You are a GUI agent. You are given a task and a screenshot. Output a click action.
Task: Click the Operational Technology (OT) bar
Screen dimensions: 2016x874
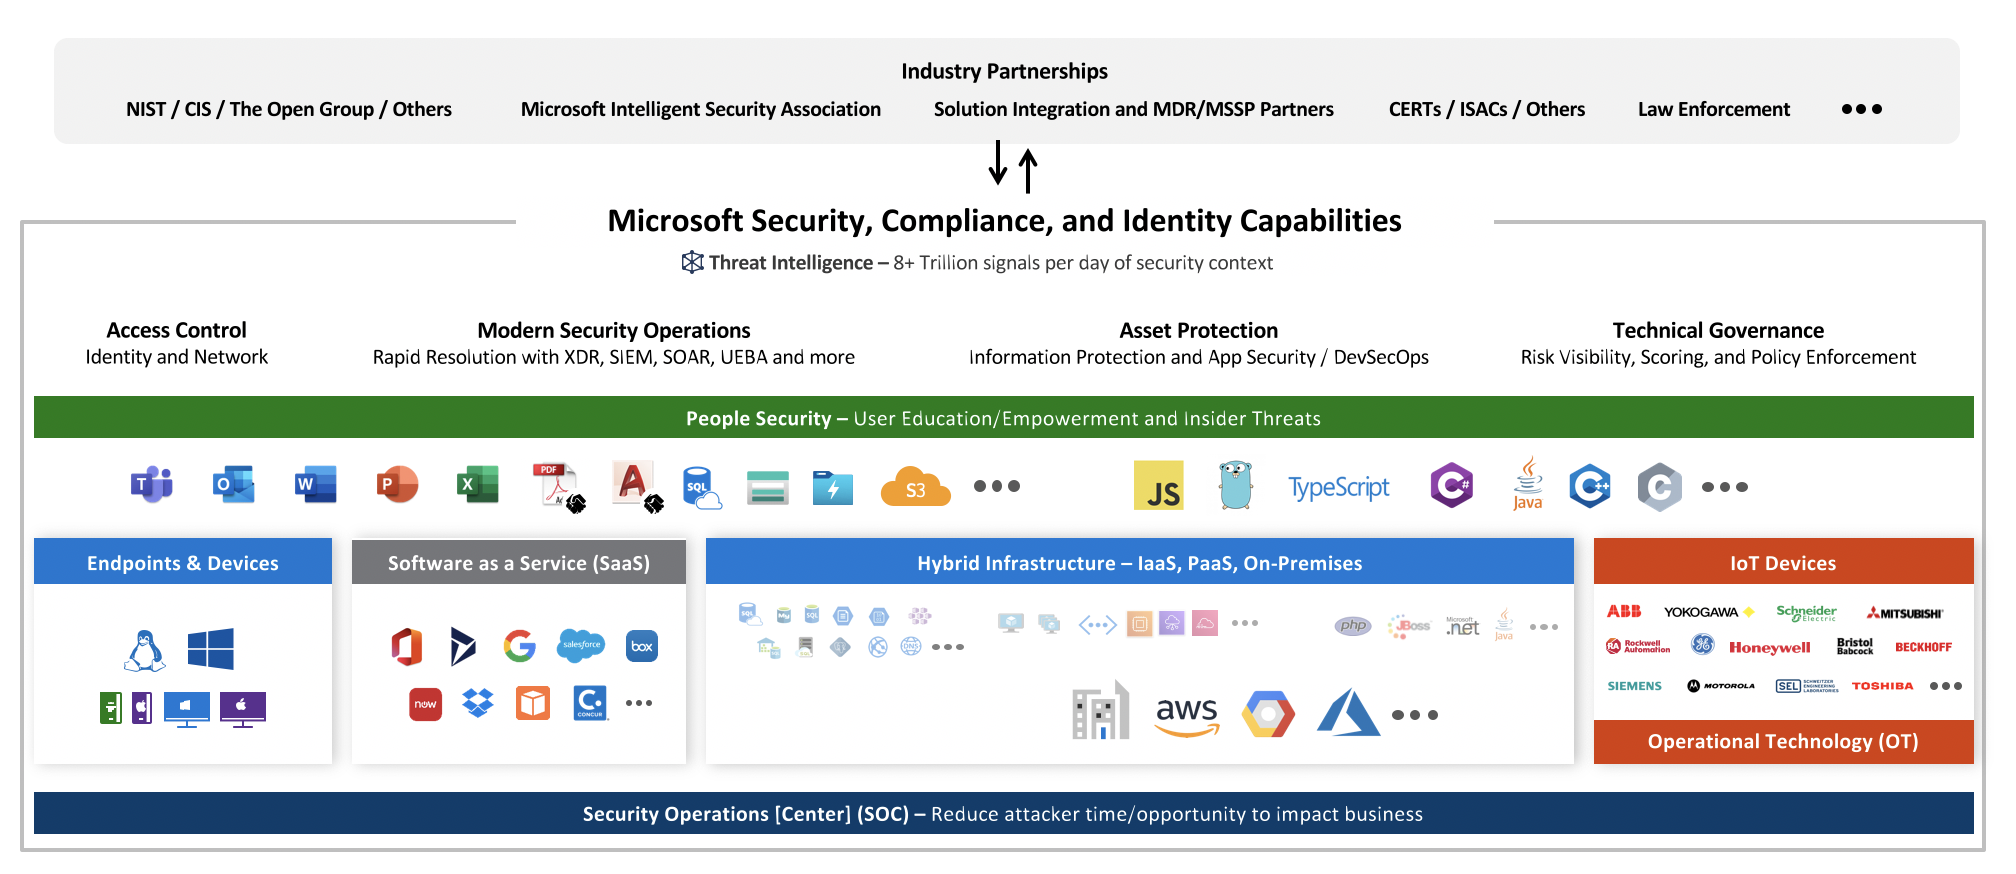(1783, 741)
